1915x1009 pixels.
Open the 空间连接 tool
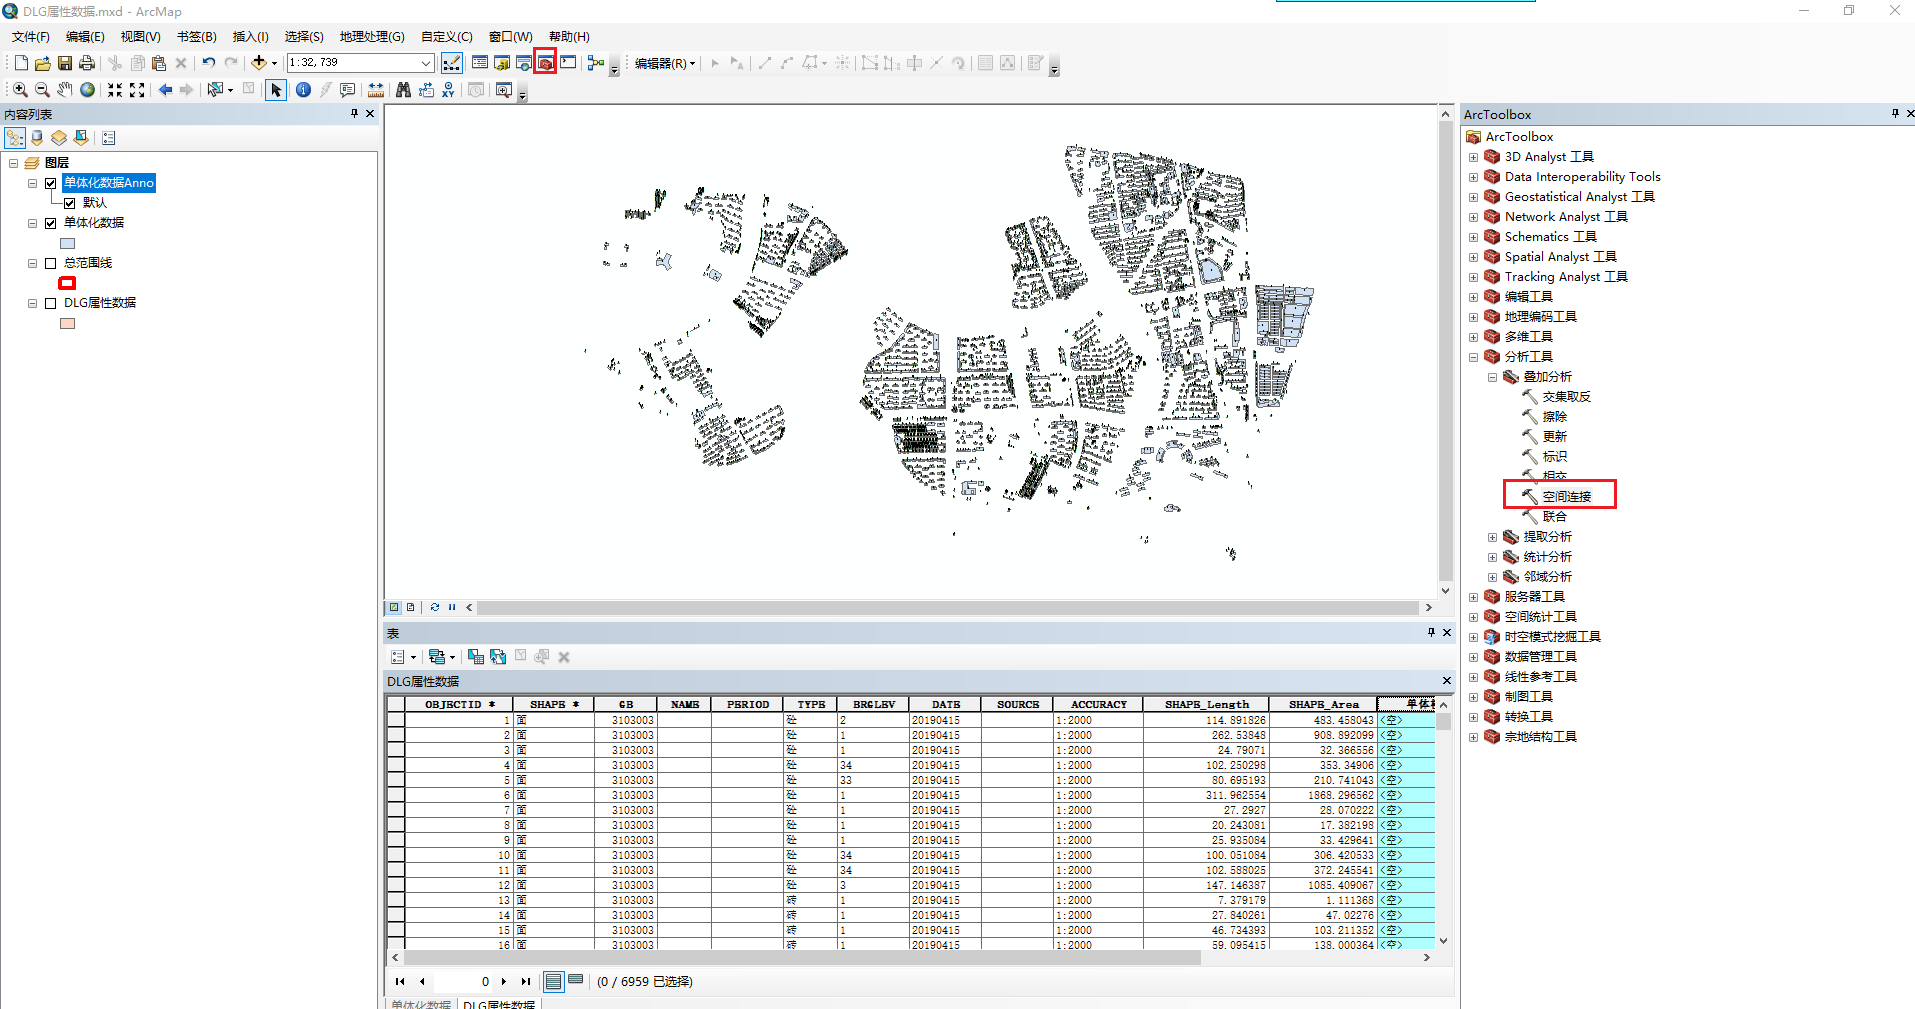tap(1565, 496)
